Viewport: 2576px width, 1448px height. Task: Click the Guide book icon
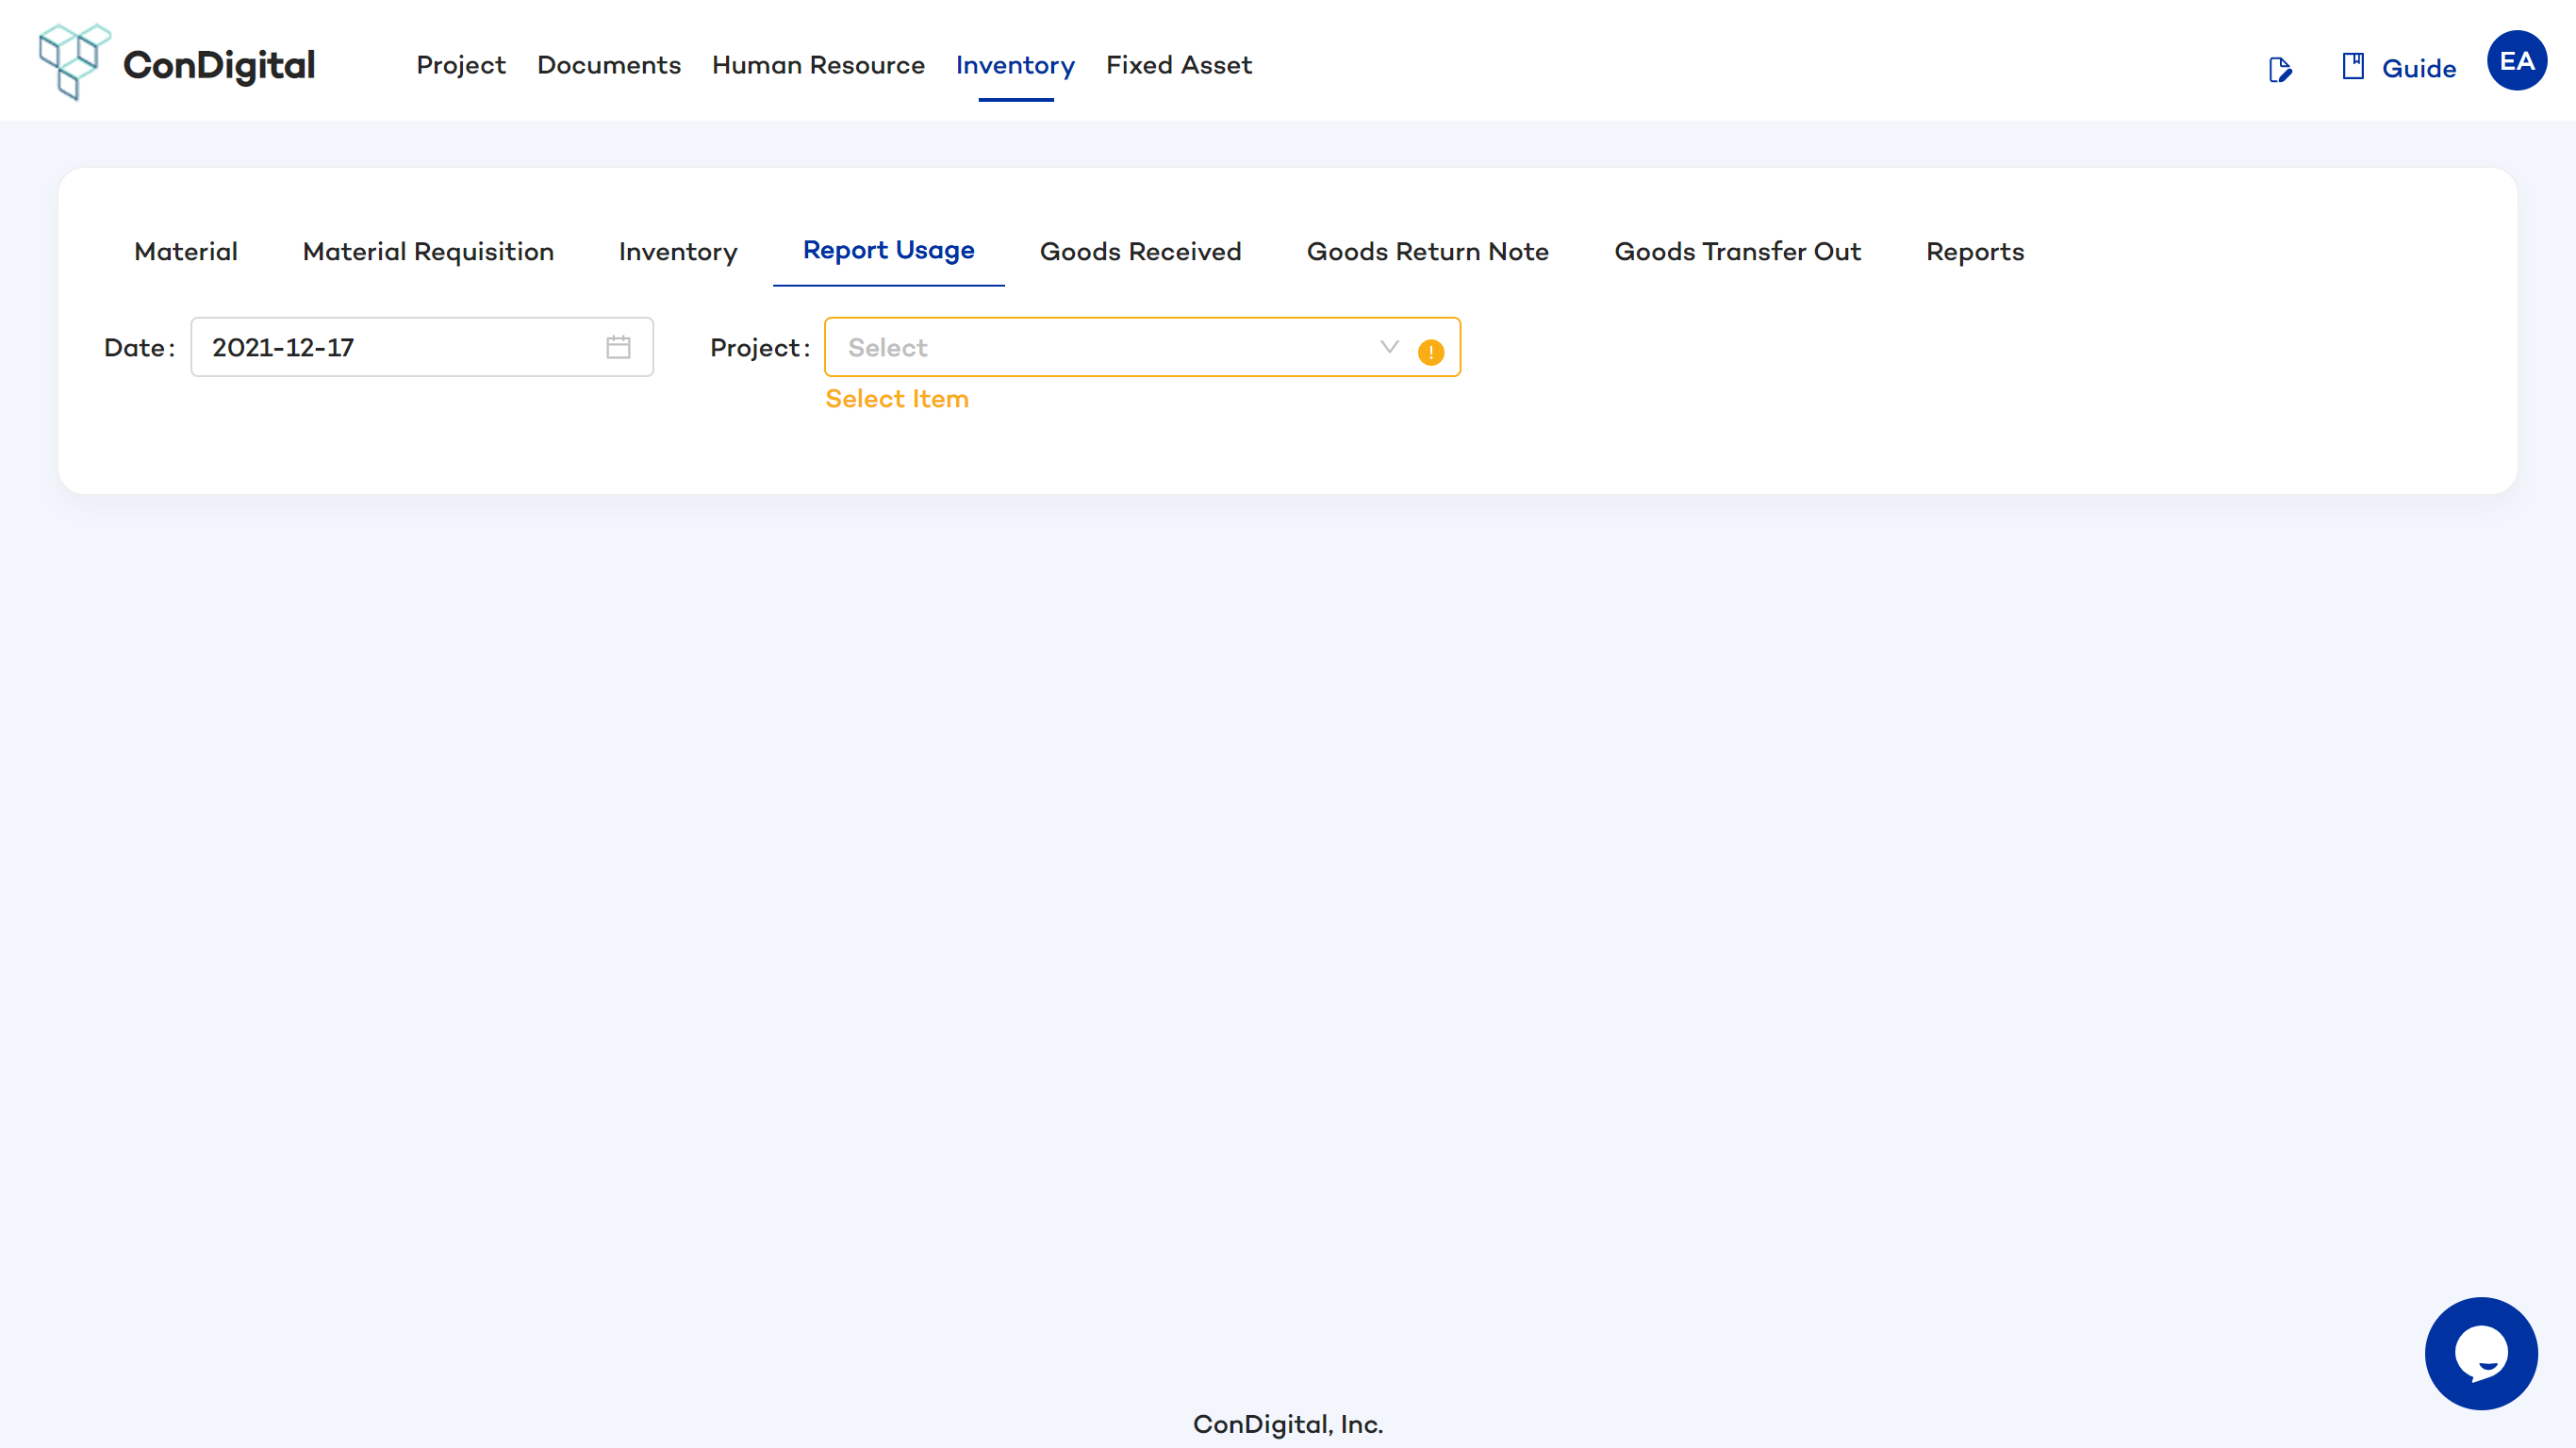tap(2352, 67)
